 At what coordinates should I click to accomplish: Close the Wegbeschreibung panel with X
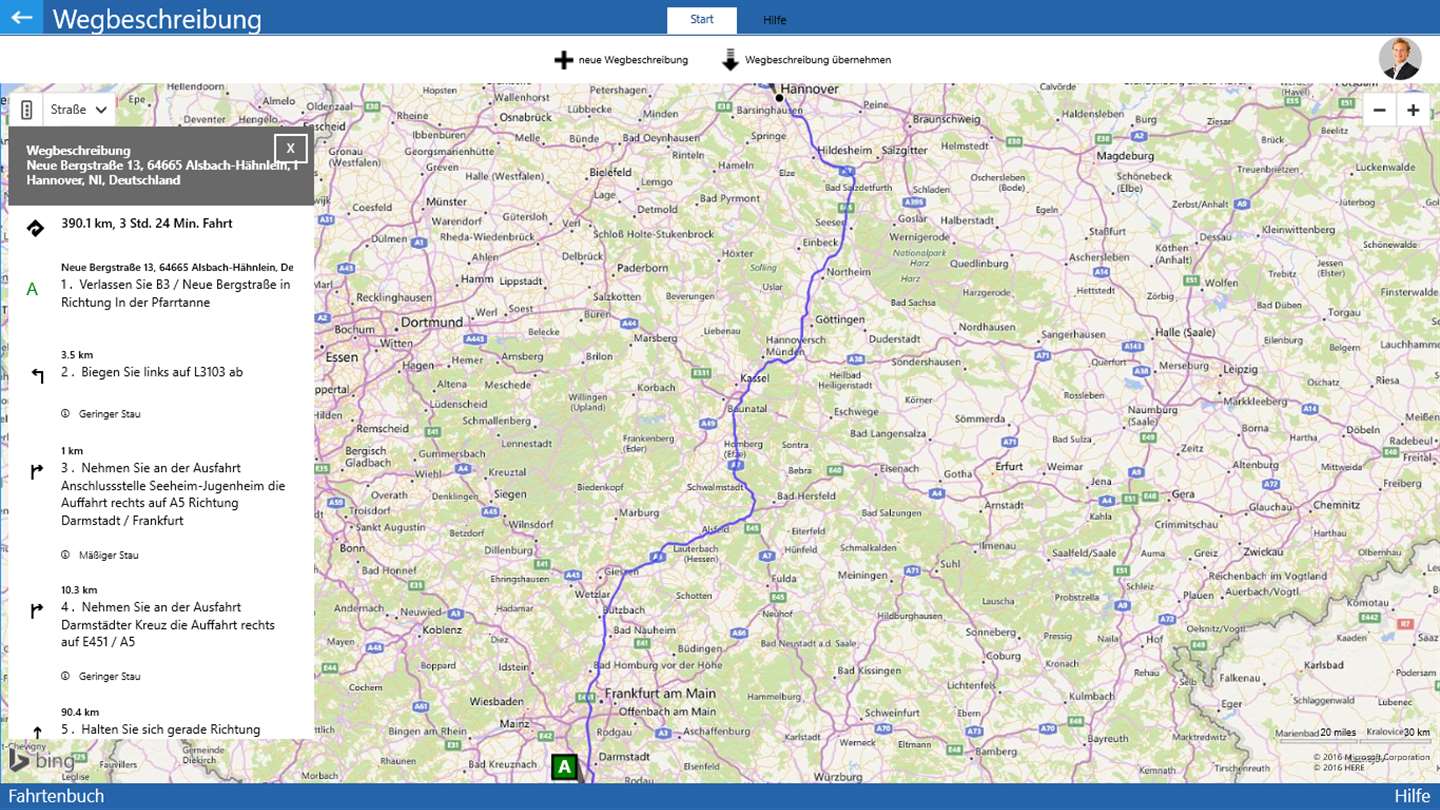coord(290,148)
